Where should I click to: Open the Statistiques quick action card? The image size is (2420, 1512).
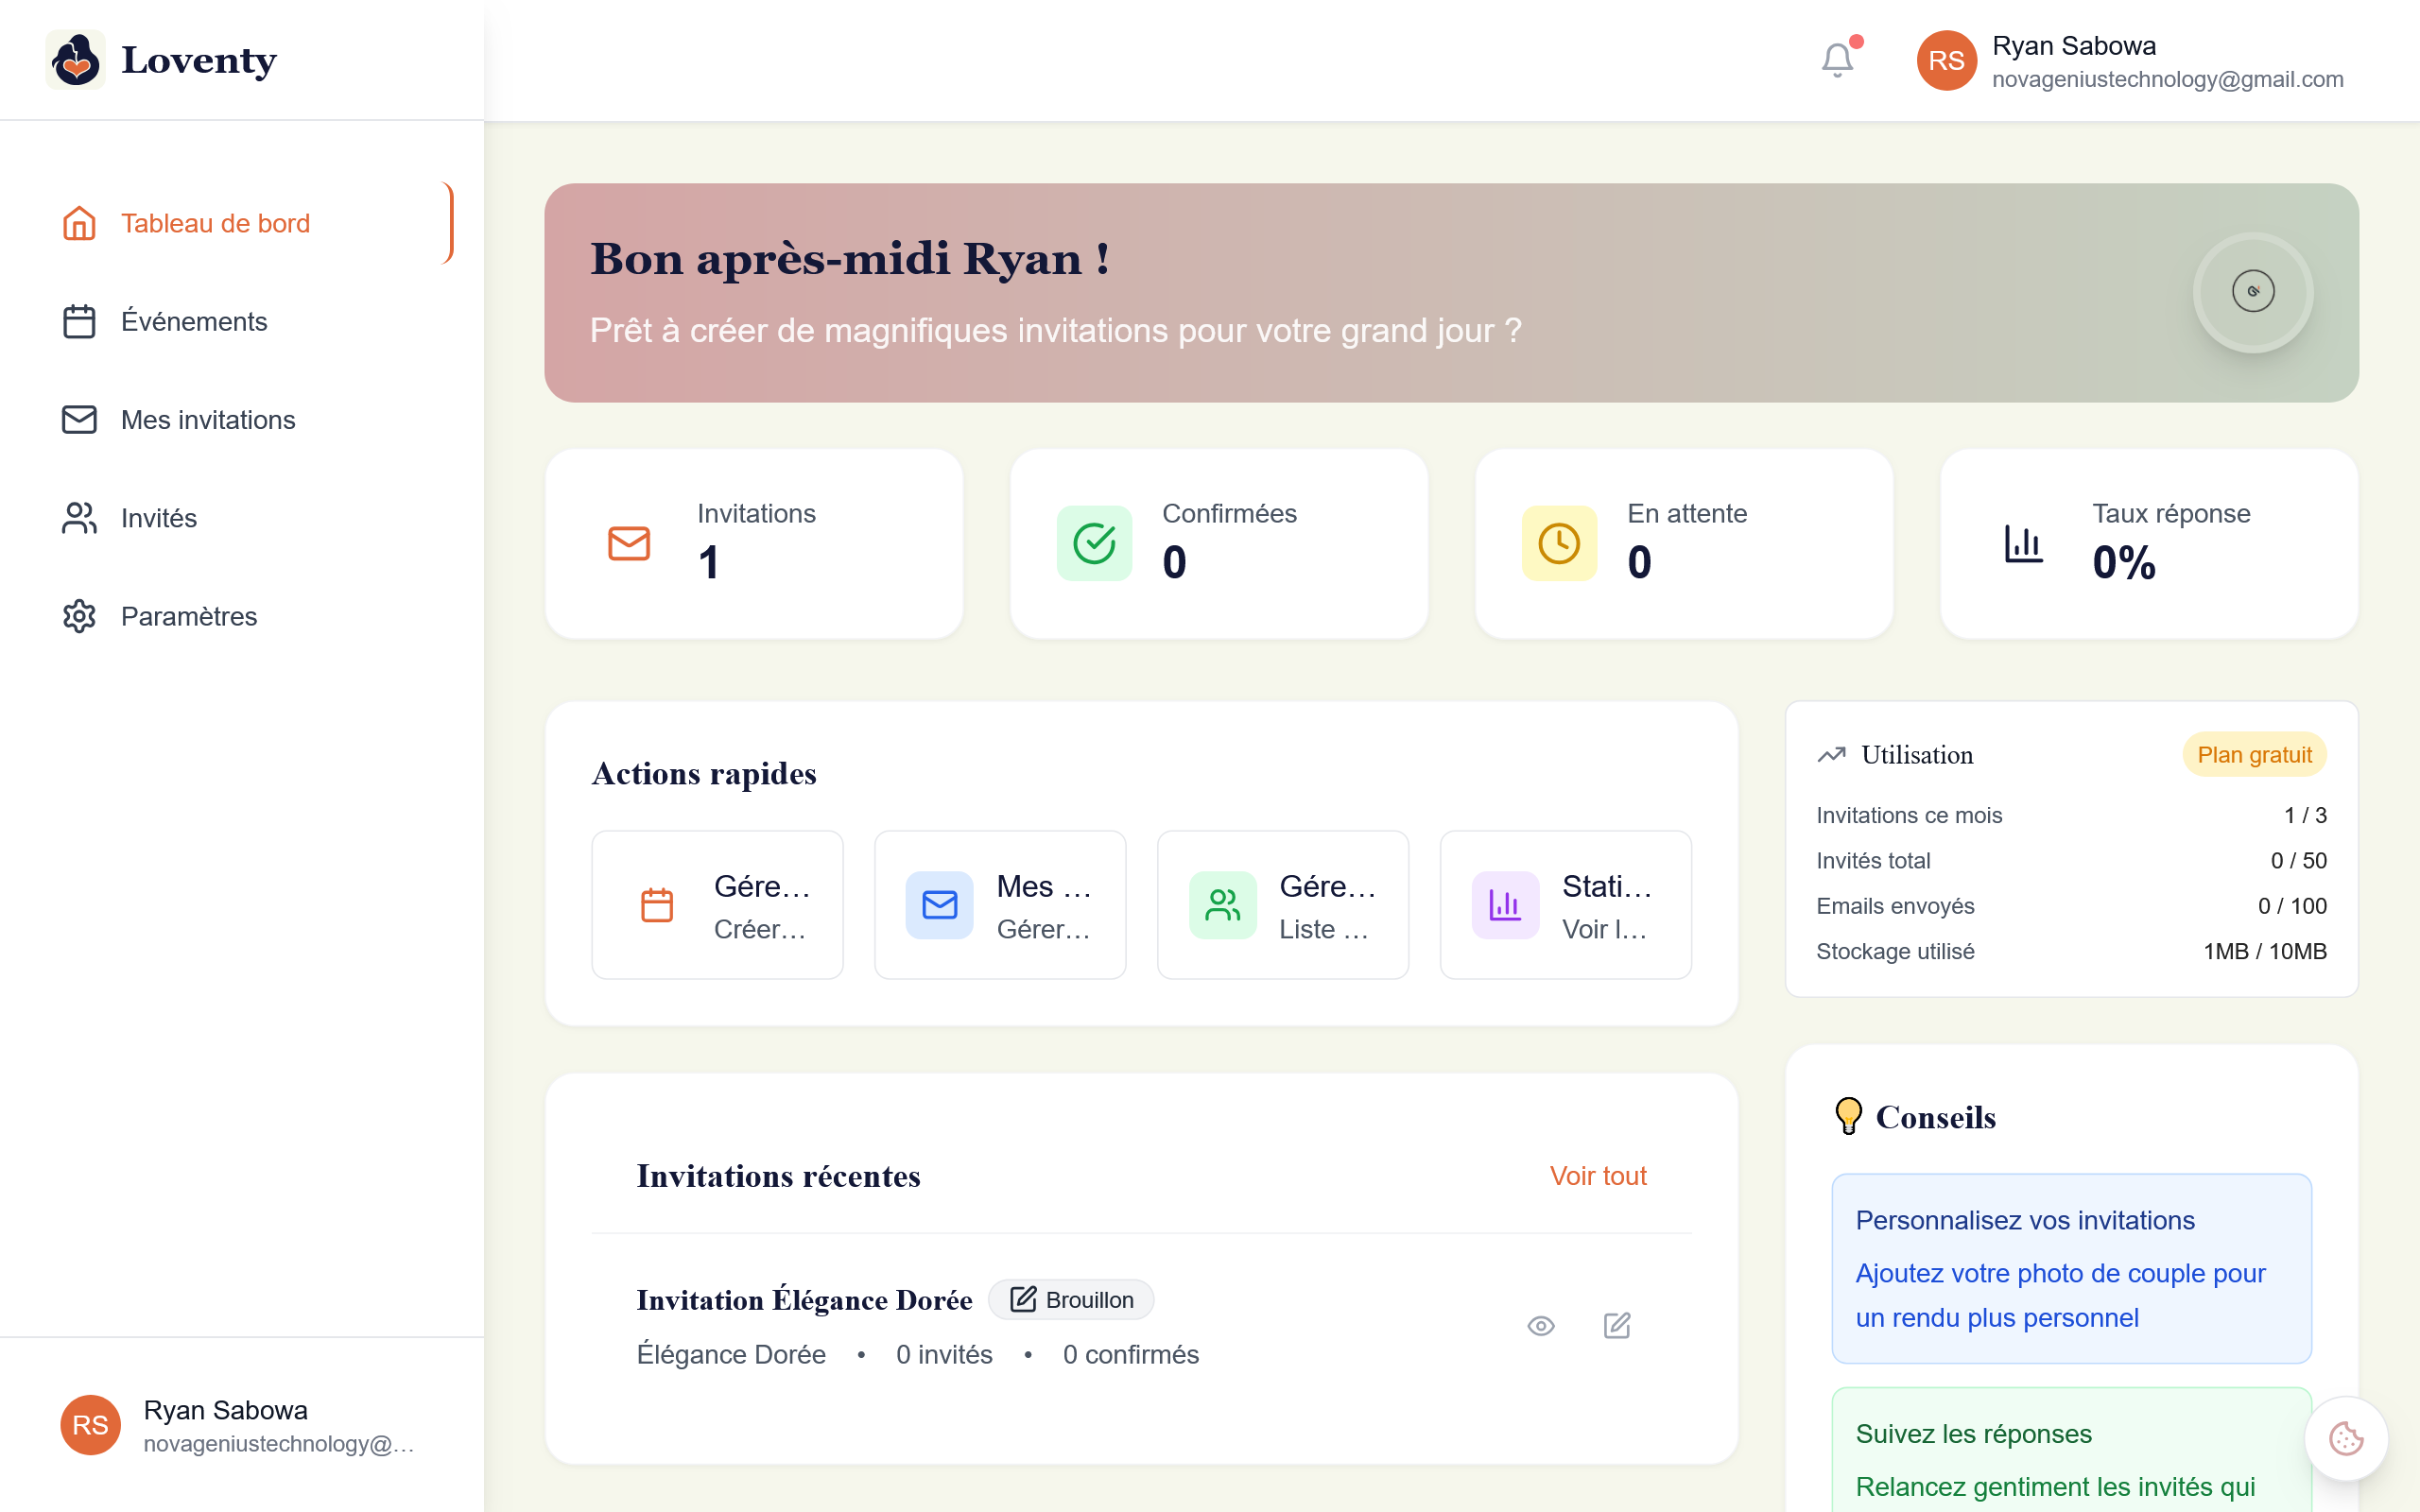coord(1565,905)
